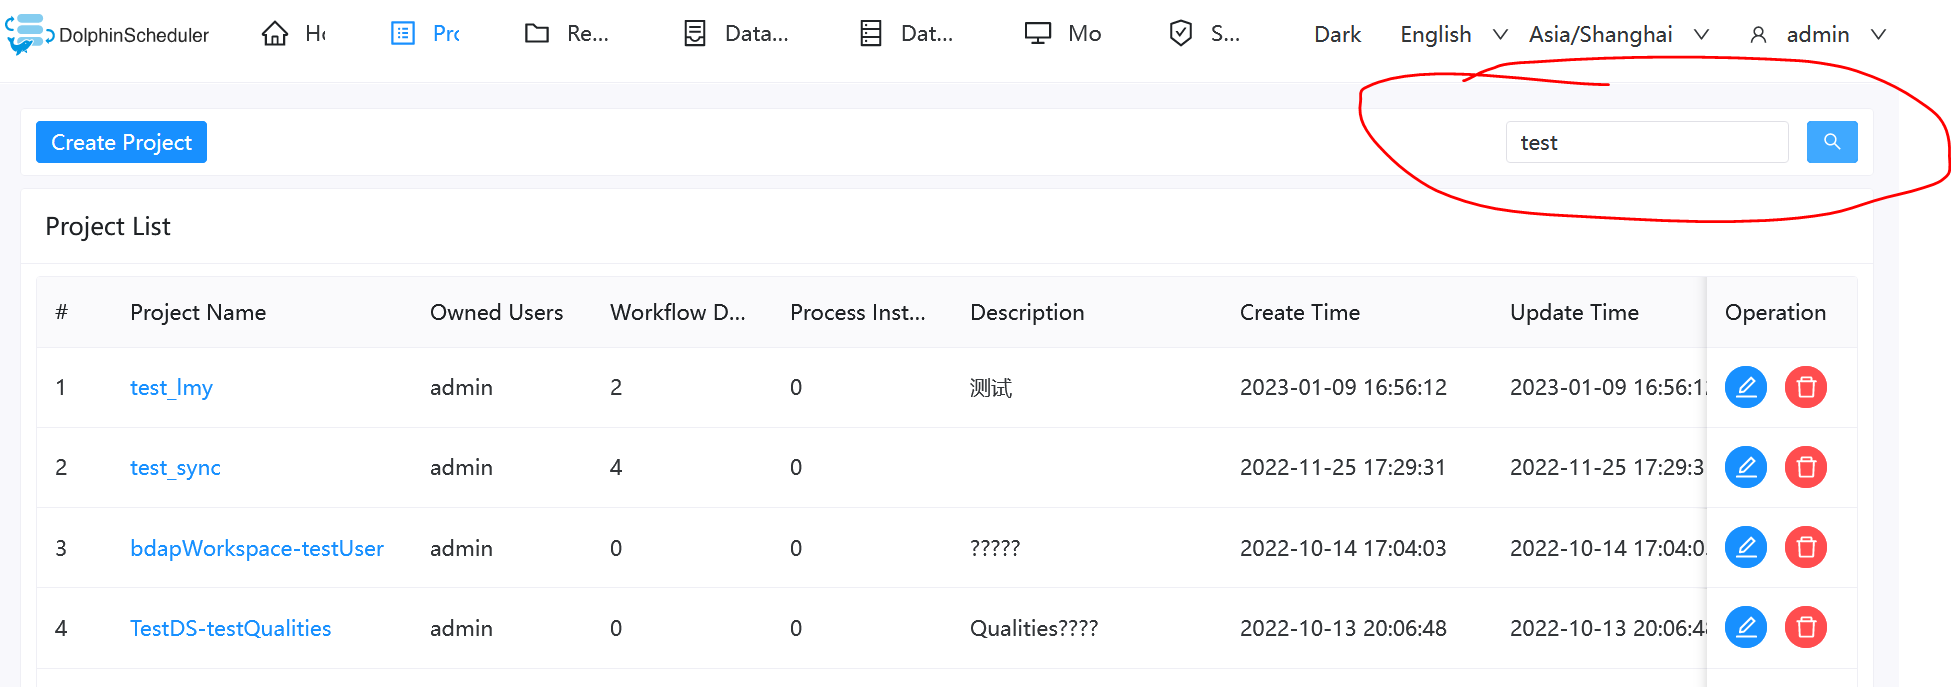This screenshot has width=1951, height=687.
Task: Click the DolphinScheduler logo
Action: (x=108, y=34)
